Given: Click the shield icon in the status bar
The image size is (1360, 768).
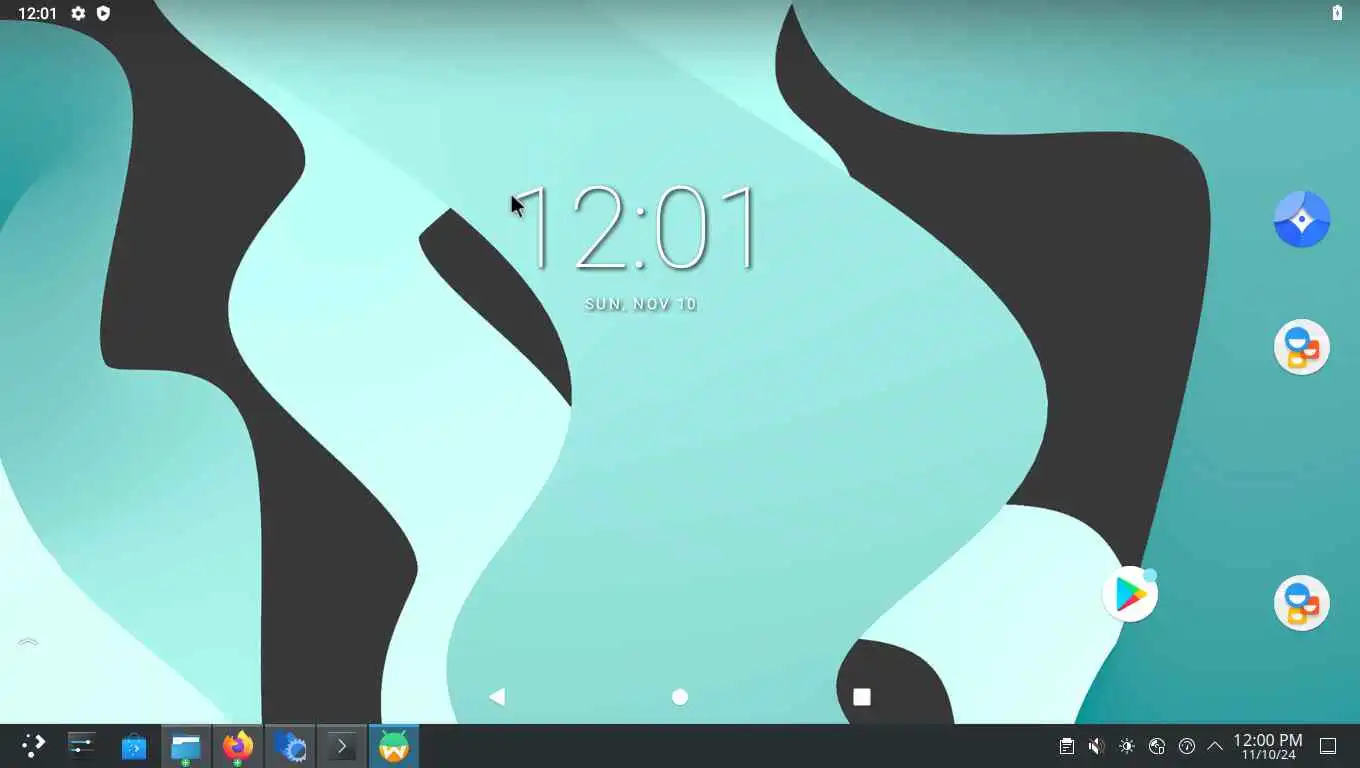Looking at the screenshot, I should pyautogui.click(x=103, y=14).
